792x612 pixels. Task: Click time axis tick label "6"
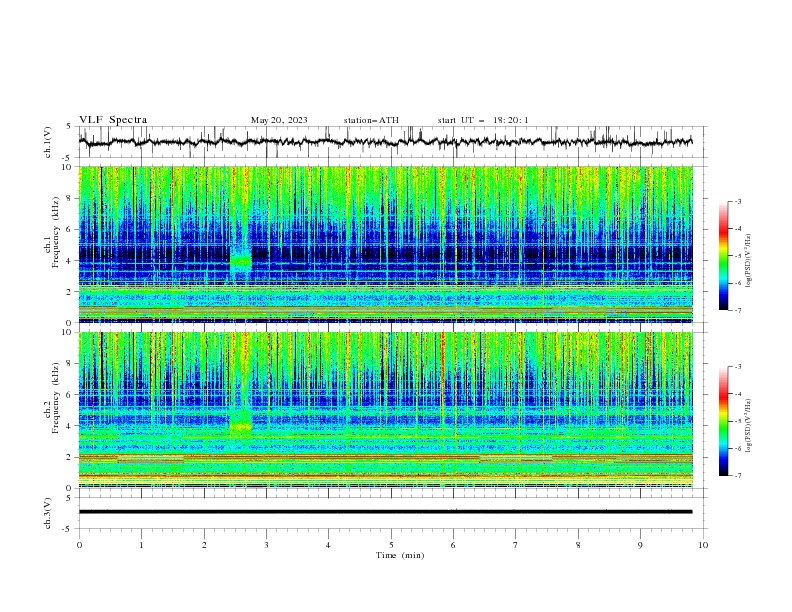(x=453, y=545)
